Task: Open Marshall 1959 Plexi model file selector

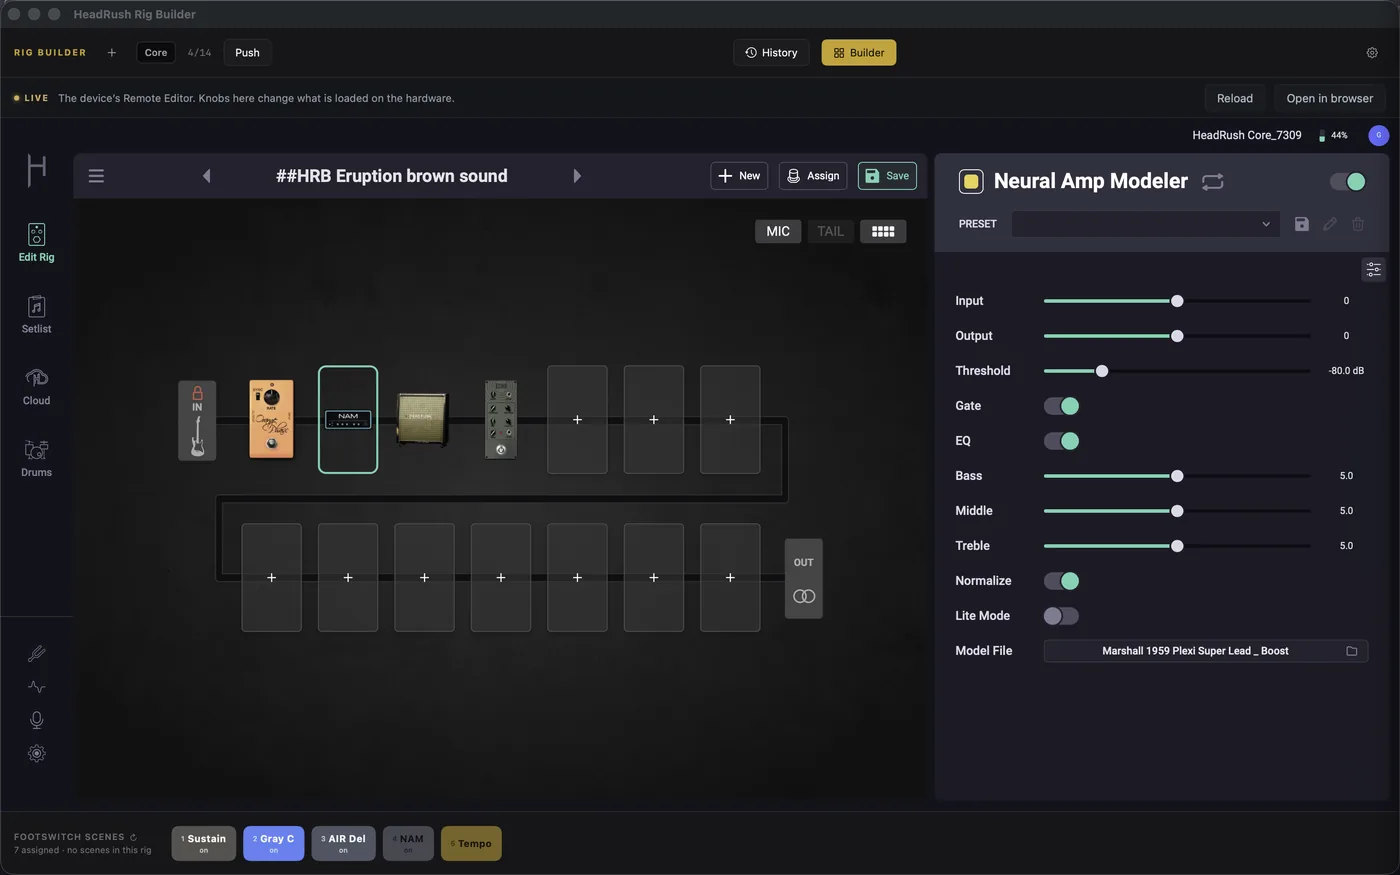Action: coord(1205,651)
